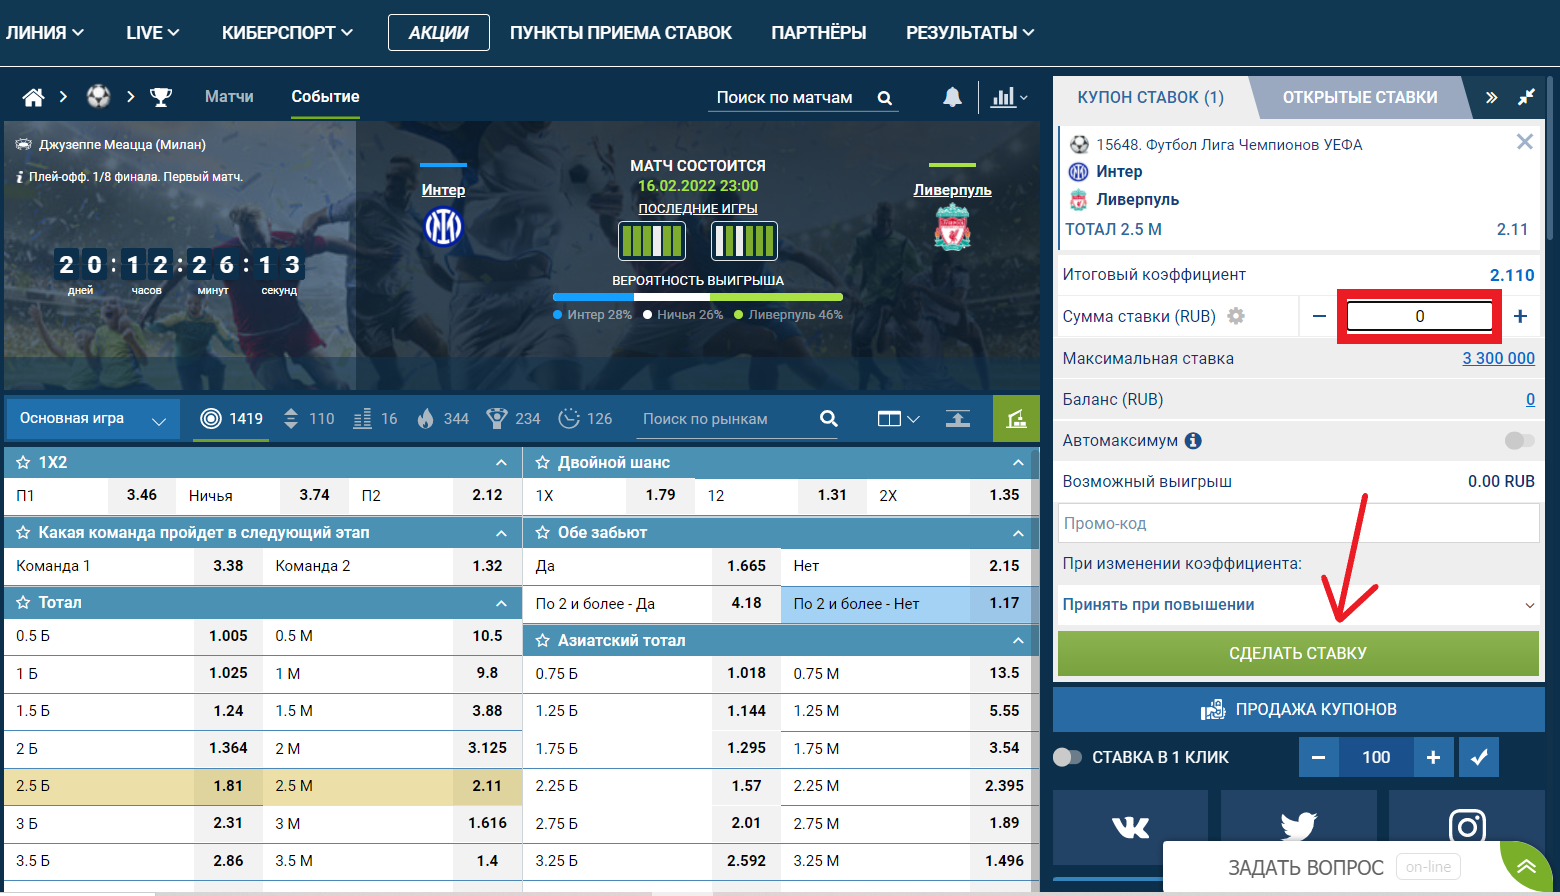Favorite the 1X2 market star

tap(23, 463)
